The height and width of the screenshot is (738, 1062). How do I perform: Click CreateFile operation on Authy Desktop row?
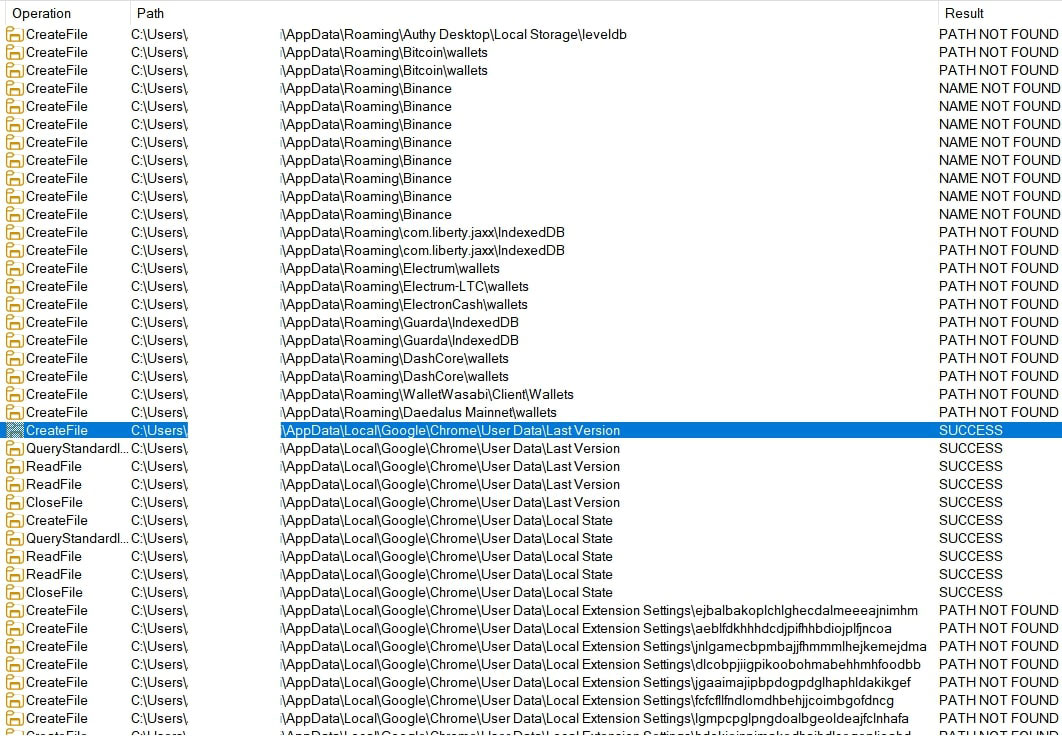57,35
